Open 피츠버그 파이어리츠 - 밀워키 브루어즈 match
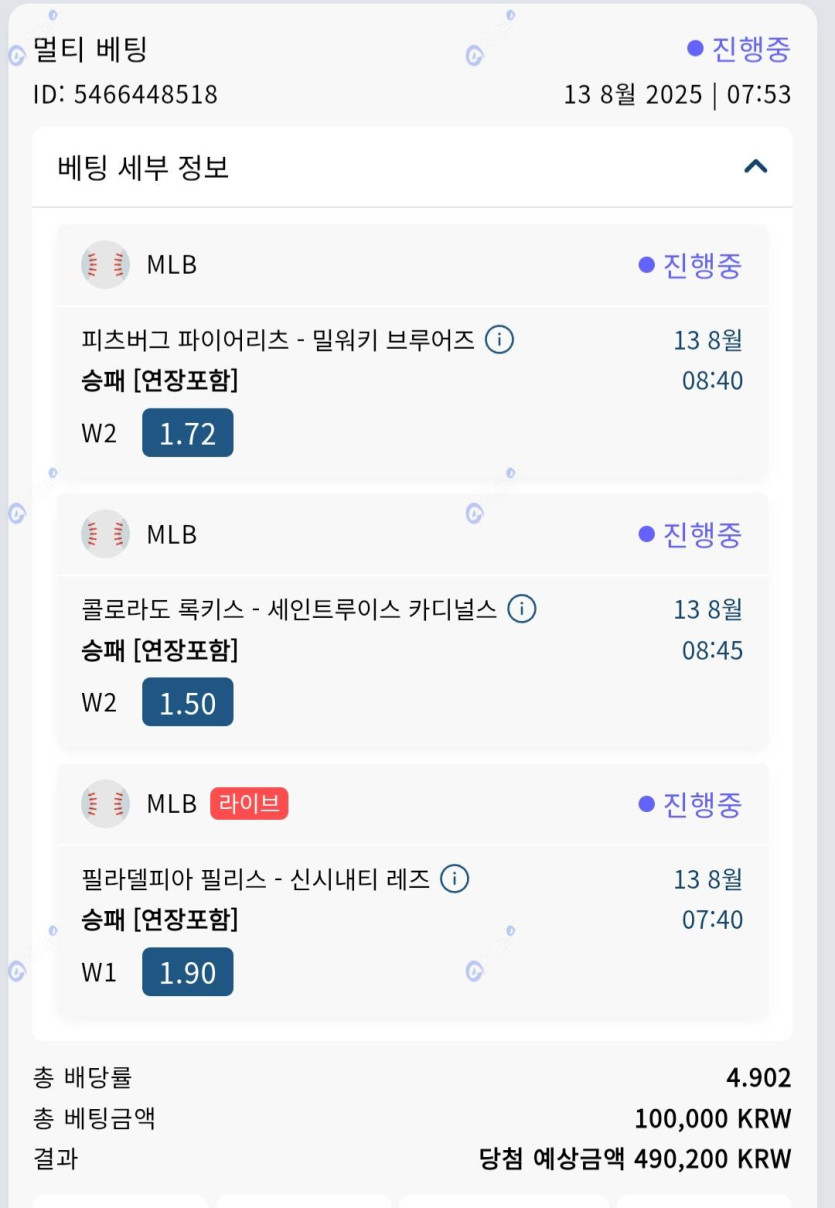Viewport: 835px width, 1208px height. pos(278,340)
